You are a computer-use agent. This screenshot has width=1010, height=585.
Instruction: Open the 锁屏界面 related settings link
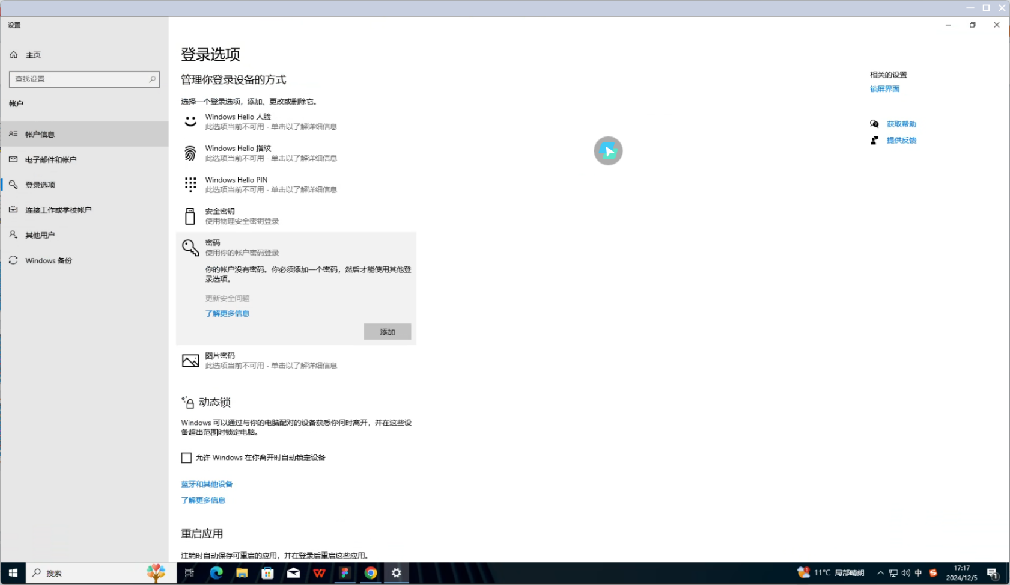884,89
